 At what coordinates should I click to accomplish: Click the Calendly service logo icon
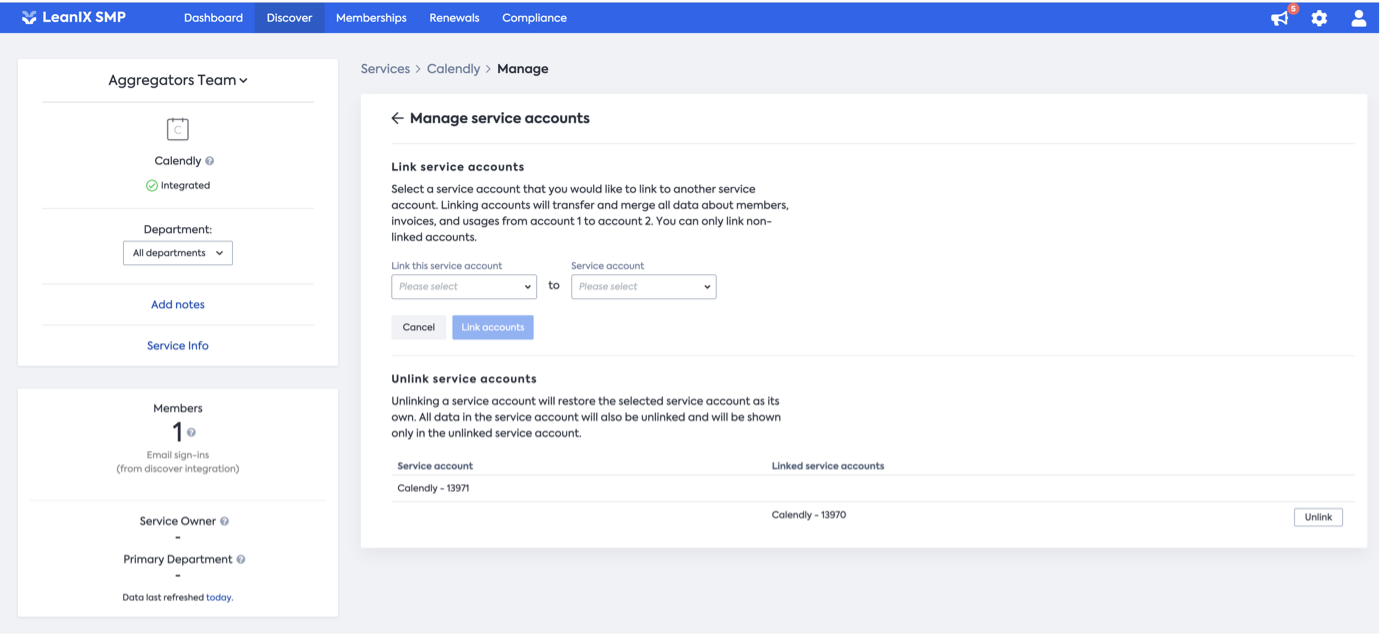tap(177, 129)
